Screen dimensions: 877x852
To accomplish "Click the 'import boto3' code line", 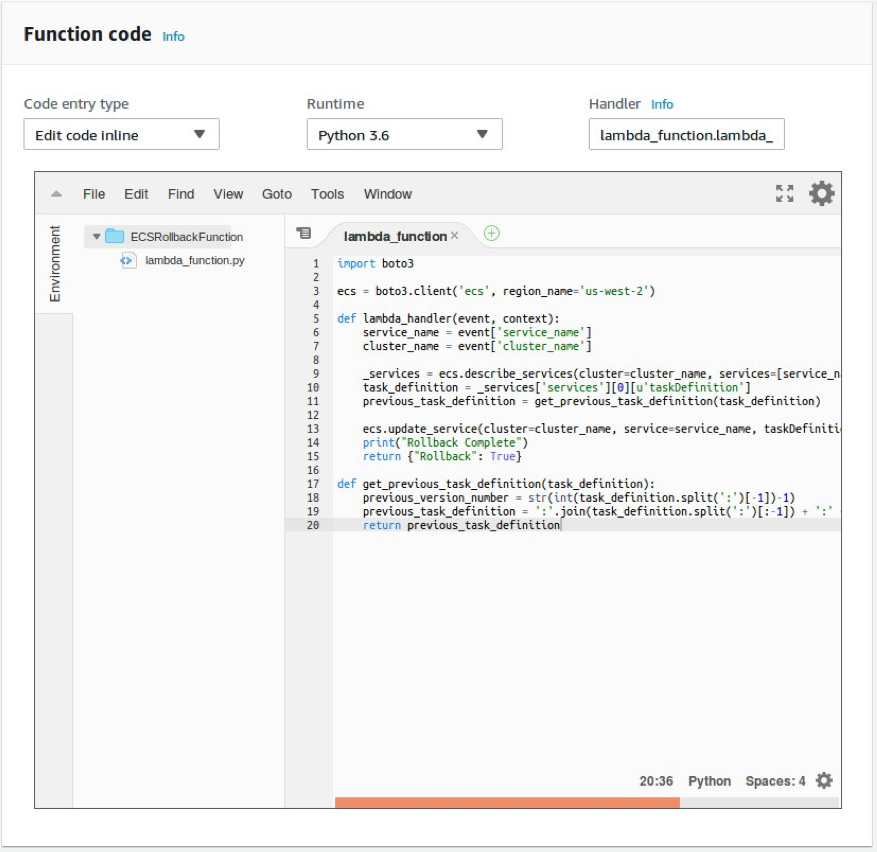I will [x=375, y=263].
